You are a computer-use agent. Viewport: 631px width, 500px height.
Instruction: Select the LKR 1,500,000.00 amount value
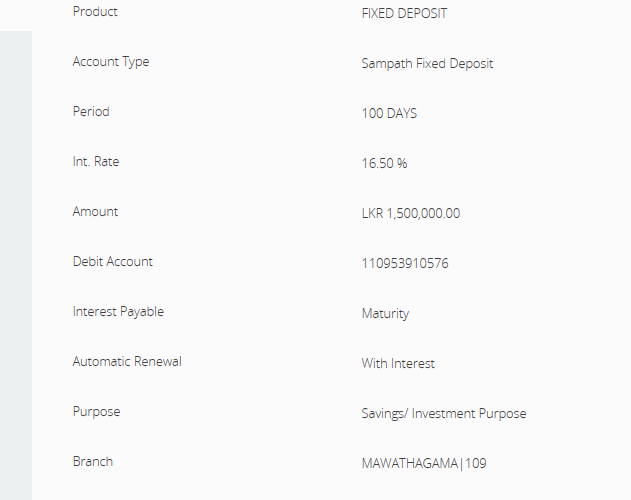pos(411,214)
